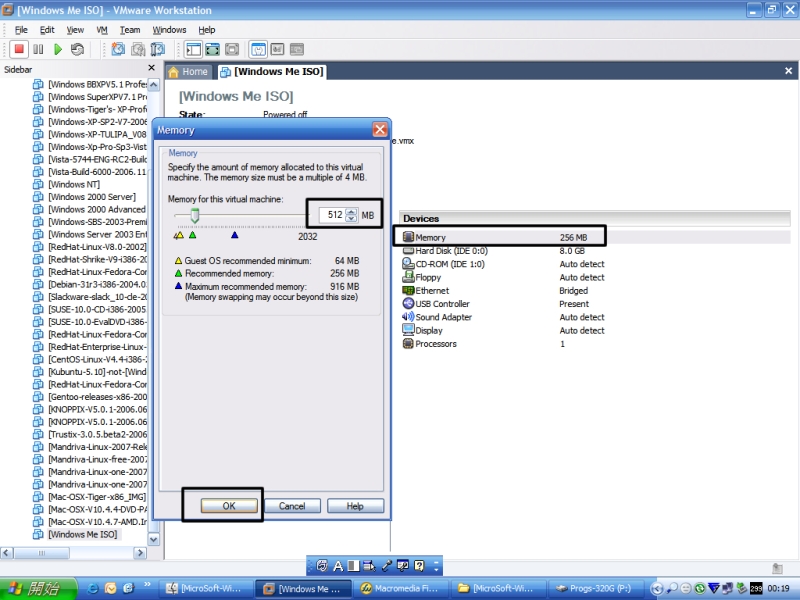The height and width of the screenshot is (600, 800).
Task: Select [Mac-OSX-Tiger-x86_IMG] in sidebar
Action: coord(97,496)
